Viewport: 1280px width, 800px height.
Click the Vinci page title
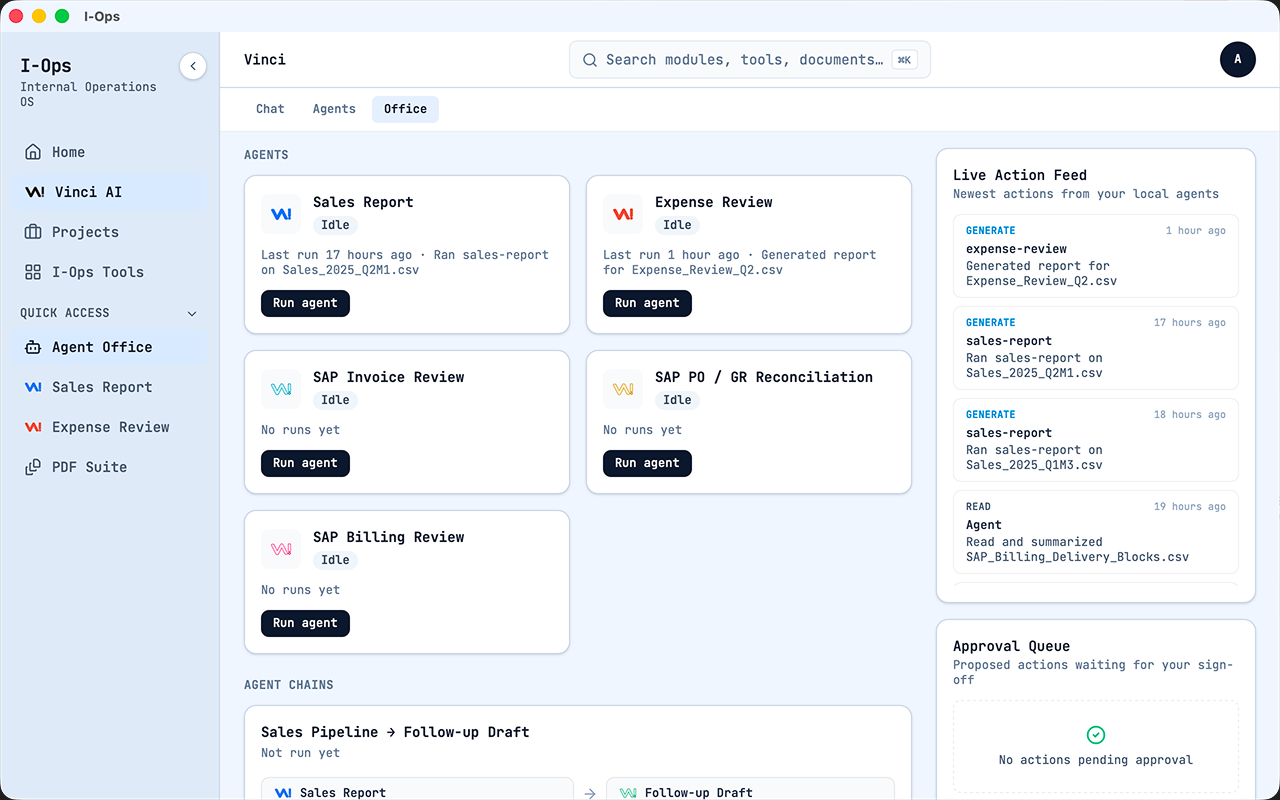(265, 60)
